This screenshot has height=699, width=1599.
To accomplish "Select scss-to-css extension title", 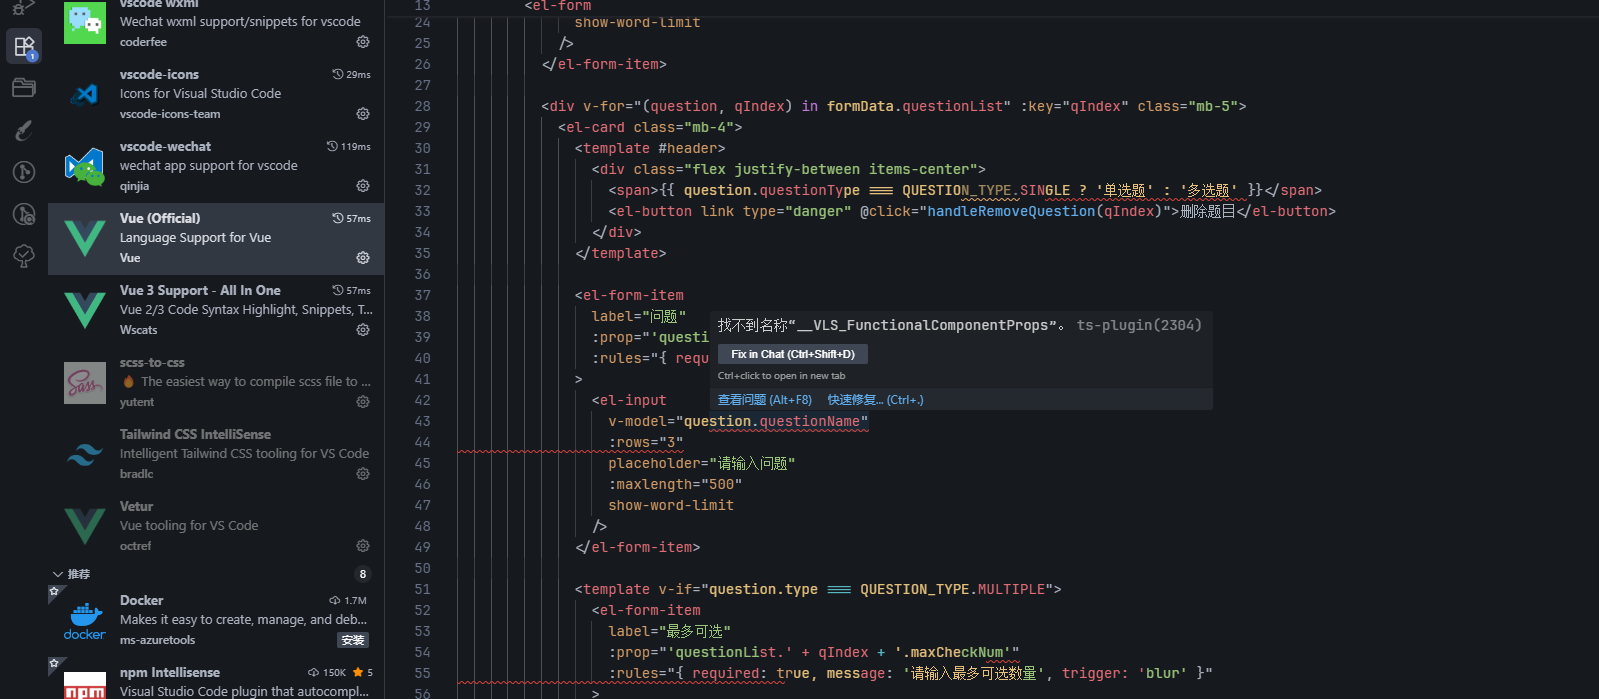I will click(x=152, y=362).
